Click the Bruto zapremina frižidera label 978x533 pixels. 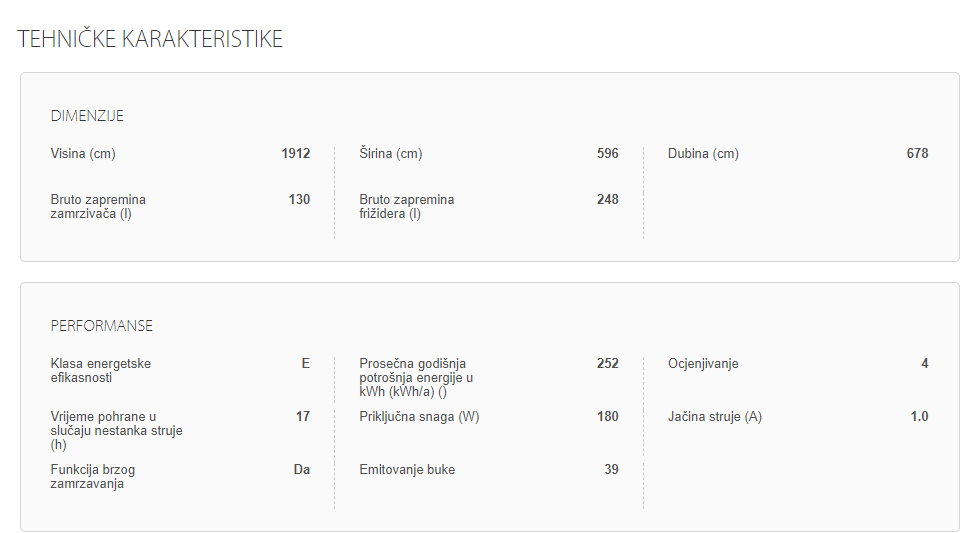(x=407, y=207)
